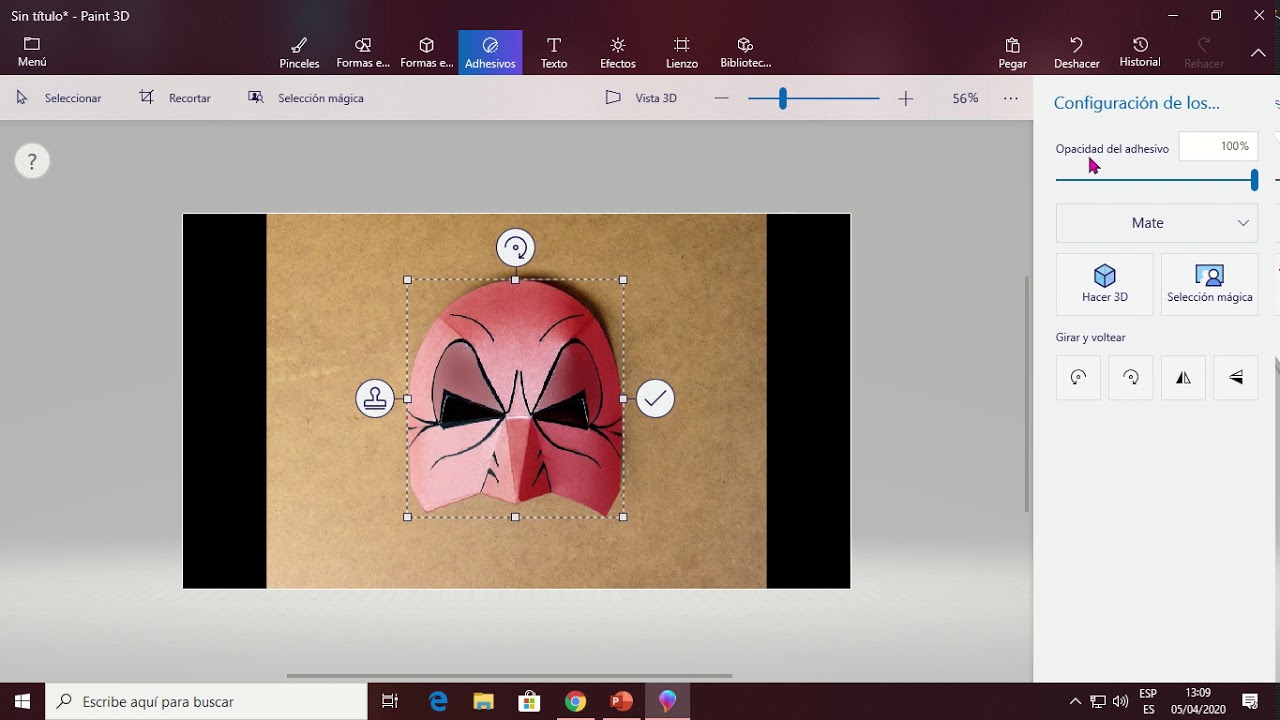Open the Menú folder button
The image size is (1280, 720).
[32, 52]
